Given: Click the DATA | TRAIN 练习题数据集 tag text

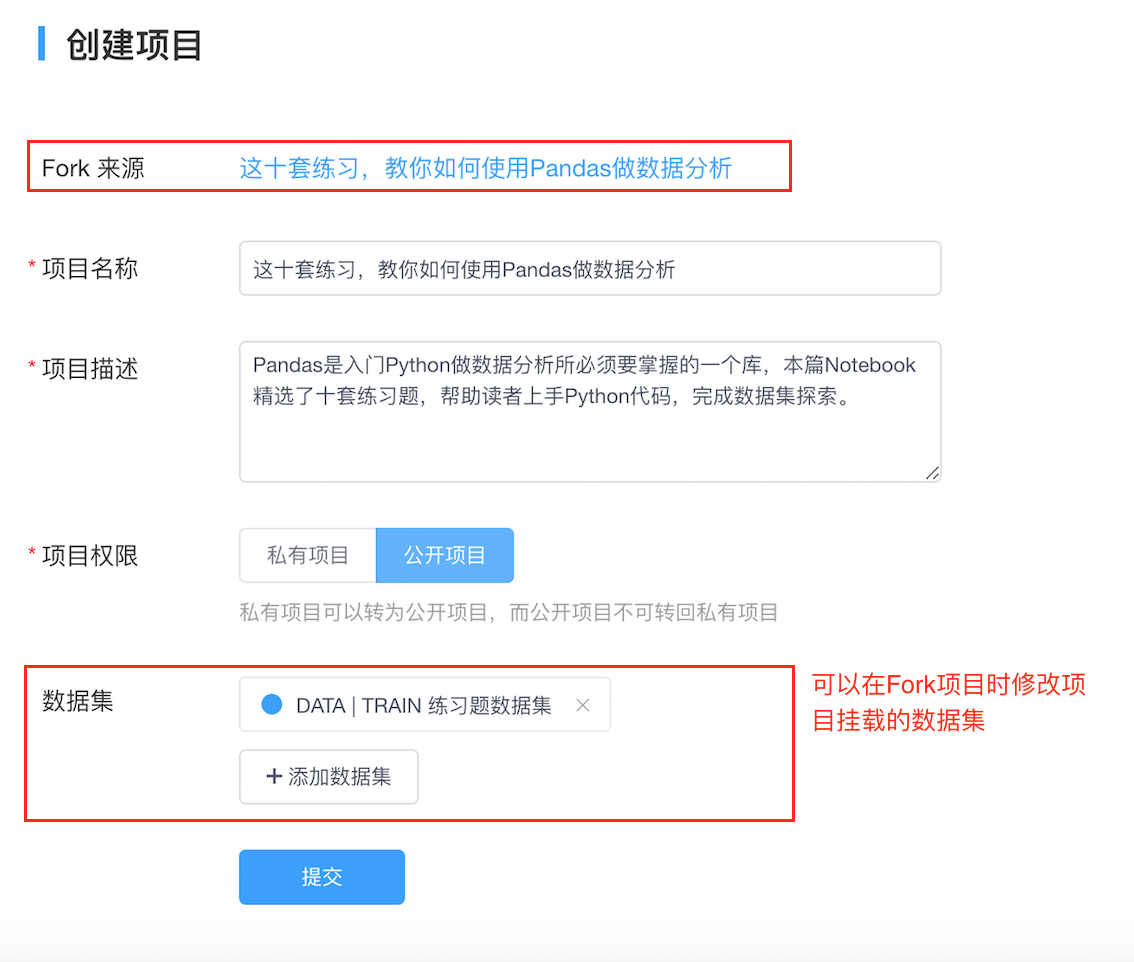Looking at the screenshot, I should tap(424, 705).
